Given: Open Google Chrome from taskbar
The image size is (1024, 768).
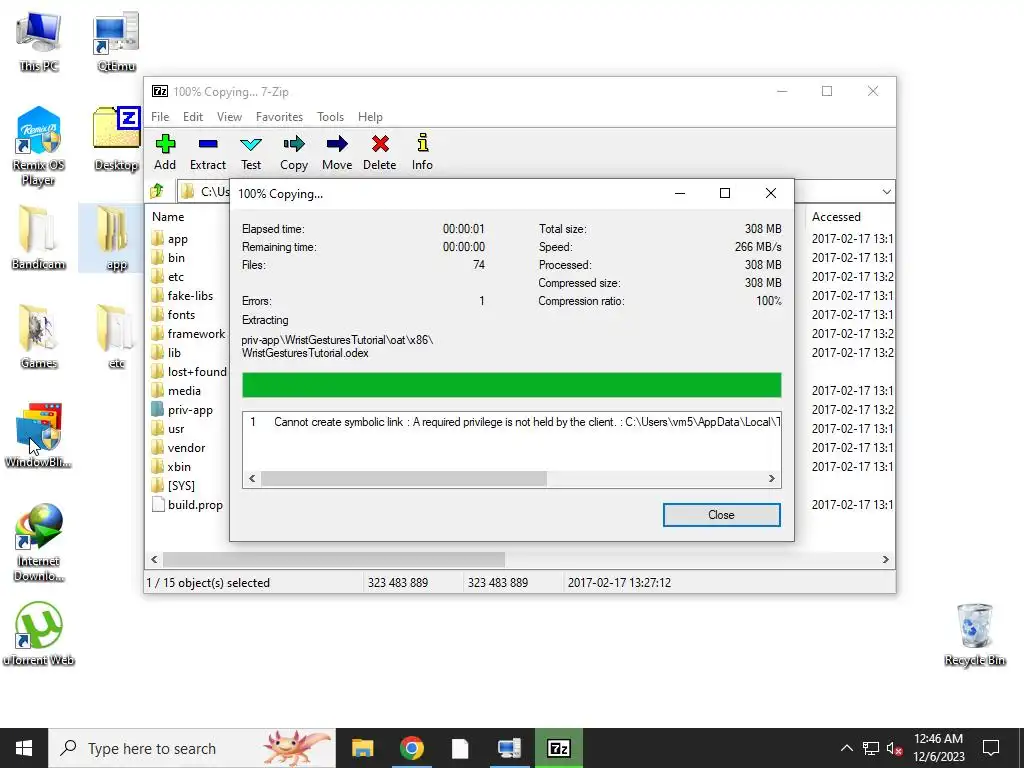Looking at the screenshot, I should [411, 748].
